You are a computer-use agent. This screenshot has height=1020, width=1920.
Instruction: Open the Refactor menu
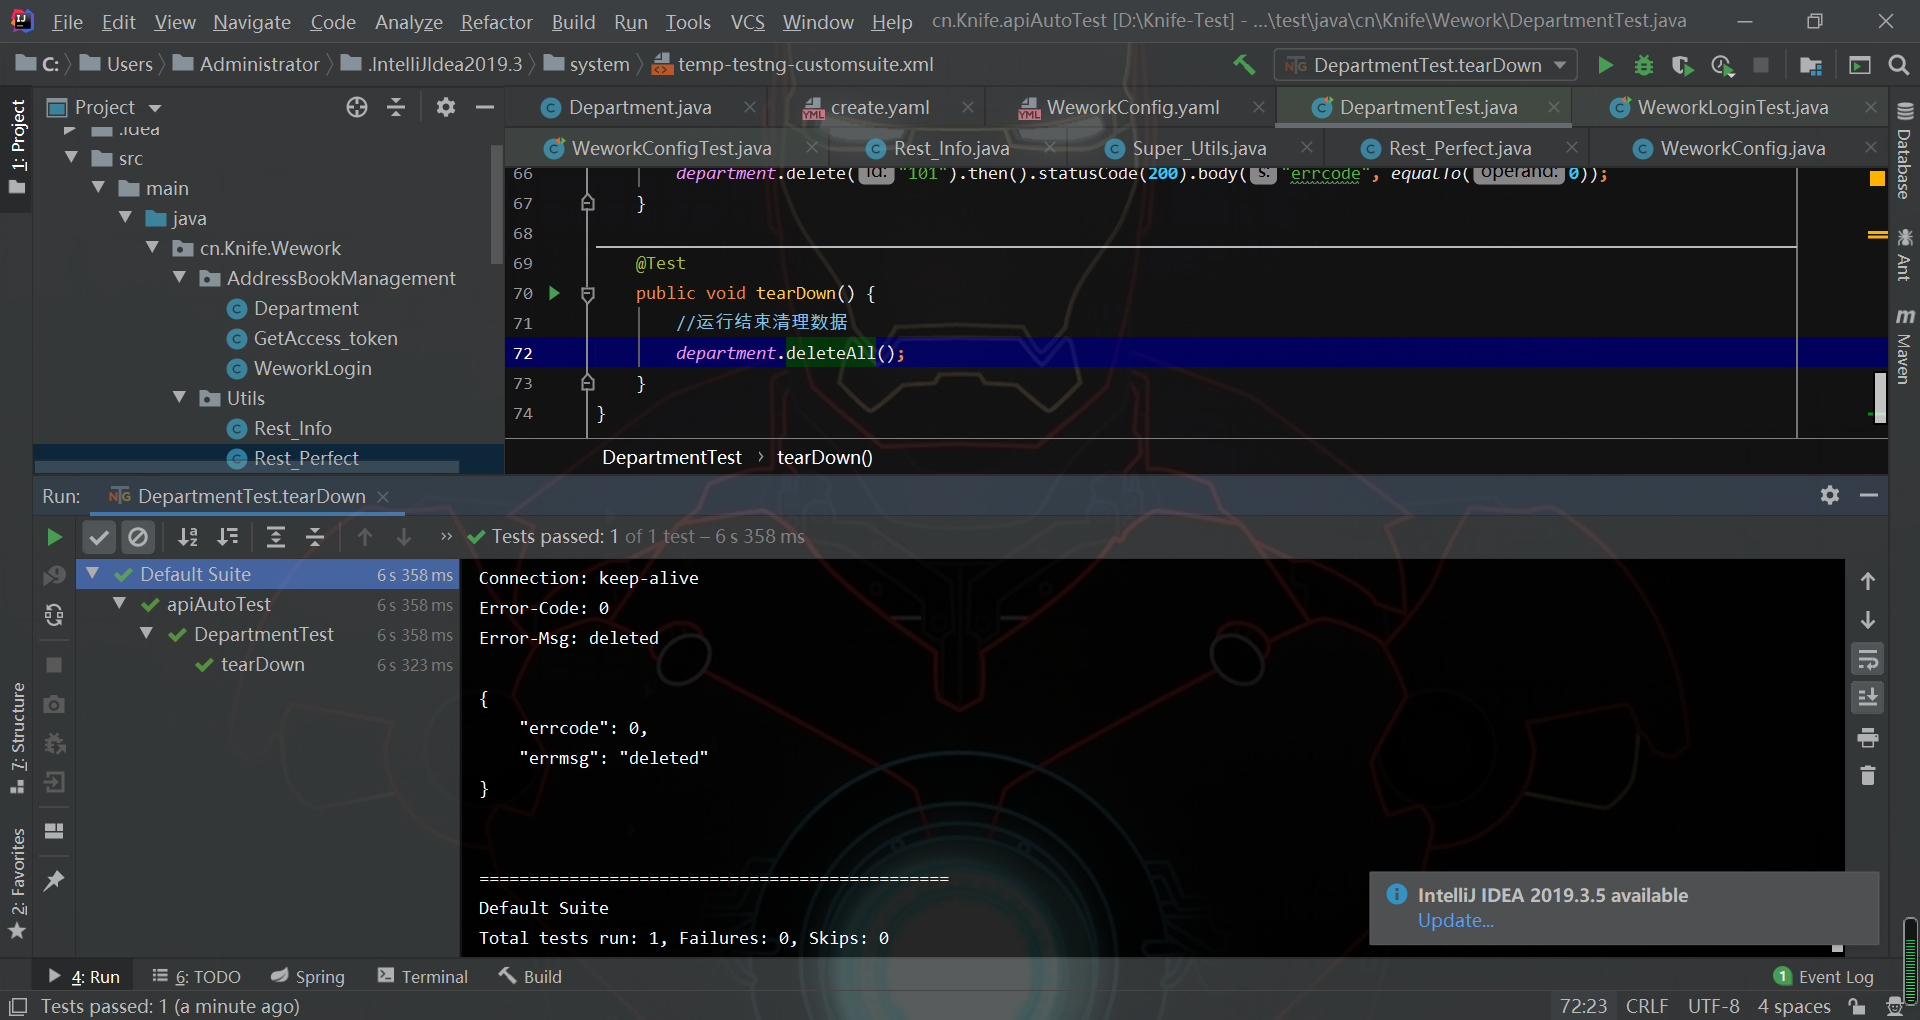(x=496, y=22)
